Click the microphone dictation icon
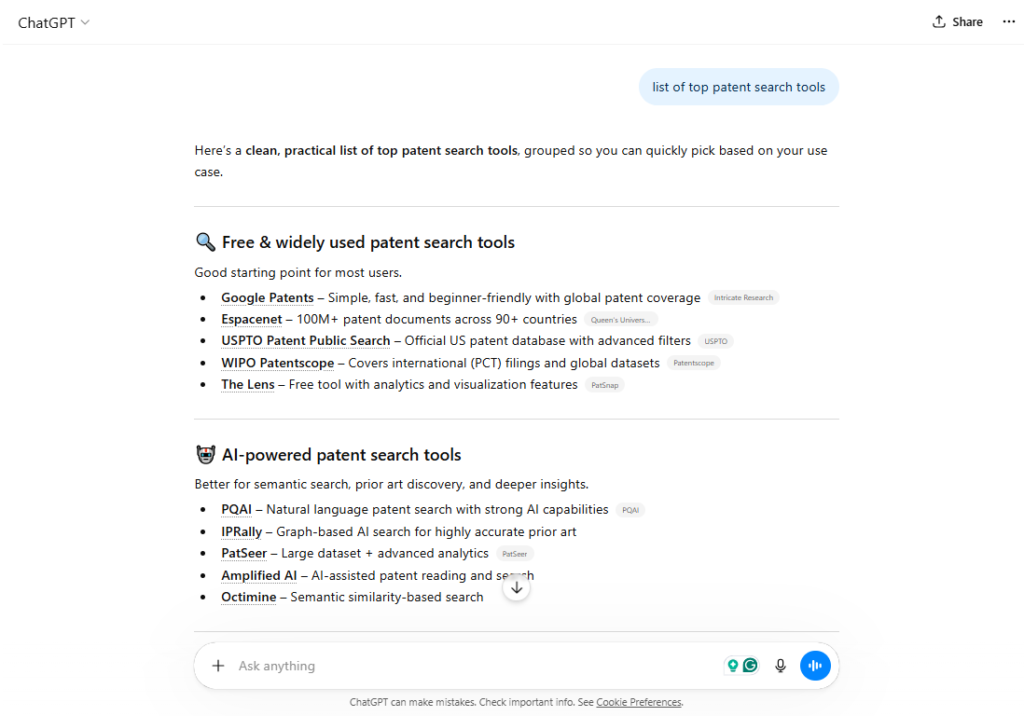The height and width of the screenshot is (716, 1024). (x=781, y=666)
